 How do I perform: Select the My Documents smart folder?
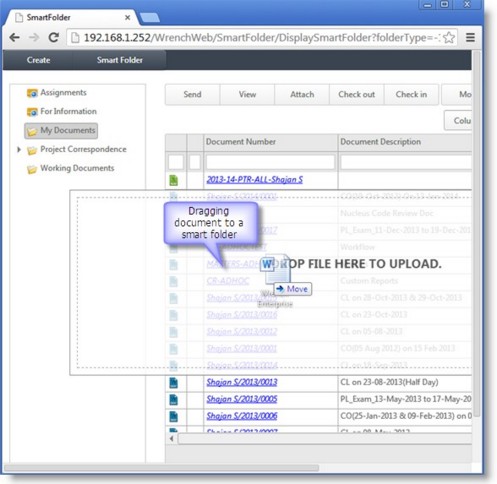(x=61, y=131)
